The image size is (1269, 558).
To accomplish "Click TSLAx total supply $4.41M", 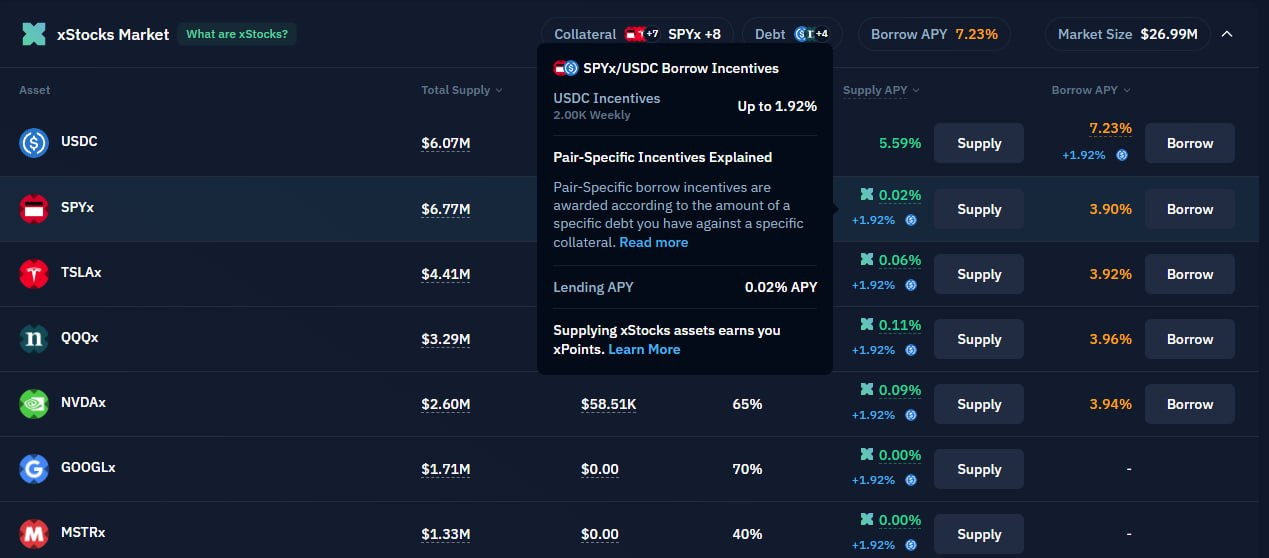I will pos(446,274).
